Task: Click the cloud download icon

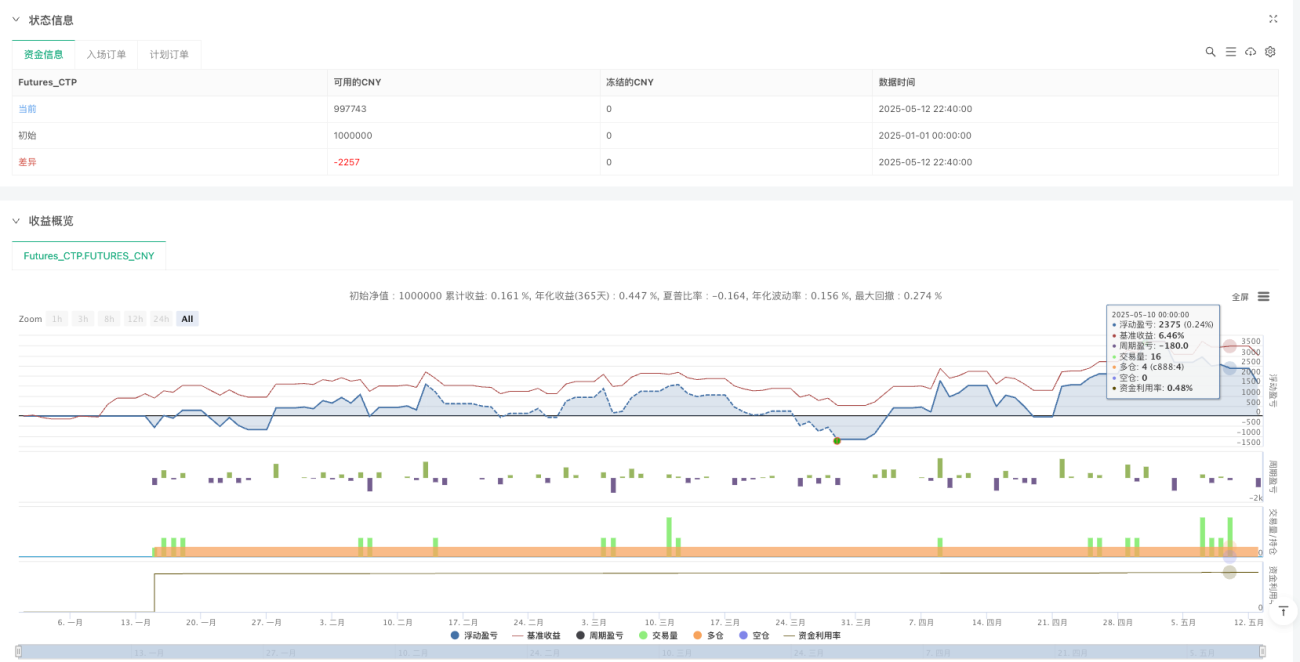Action: 1250,52
